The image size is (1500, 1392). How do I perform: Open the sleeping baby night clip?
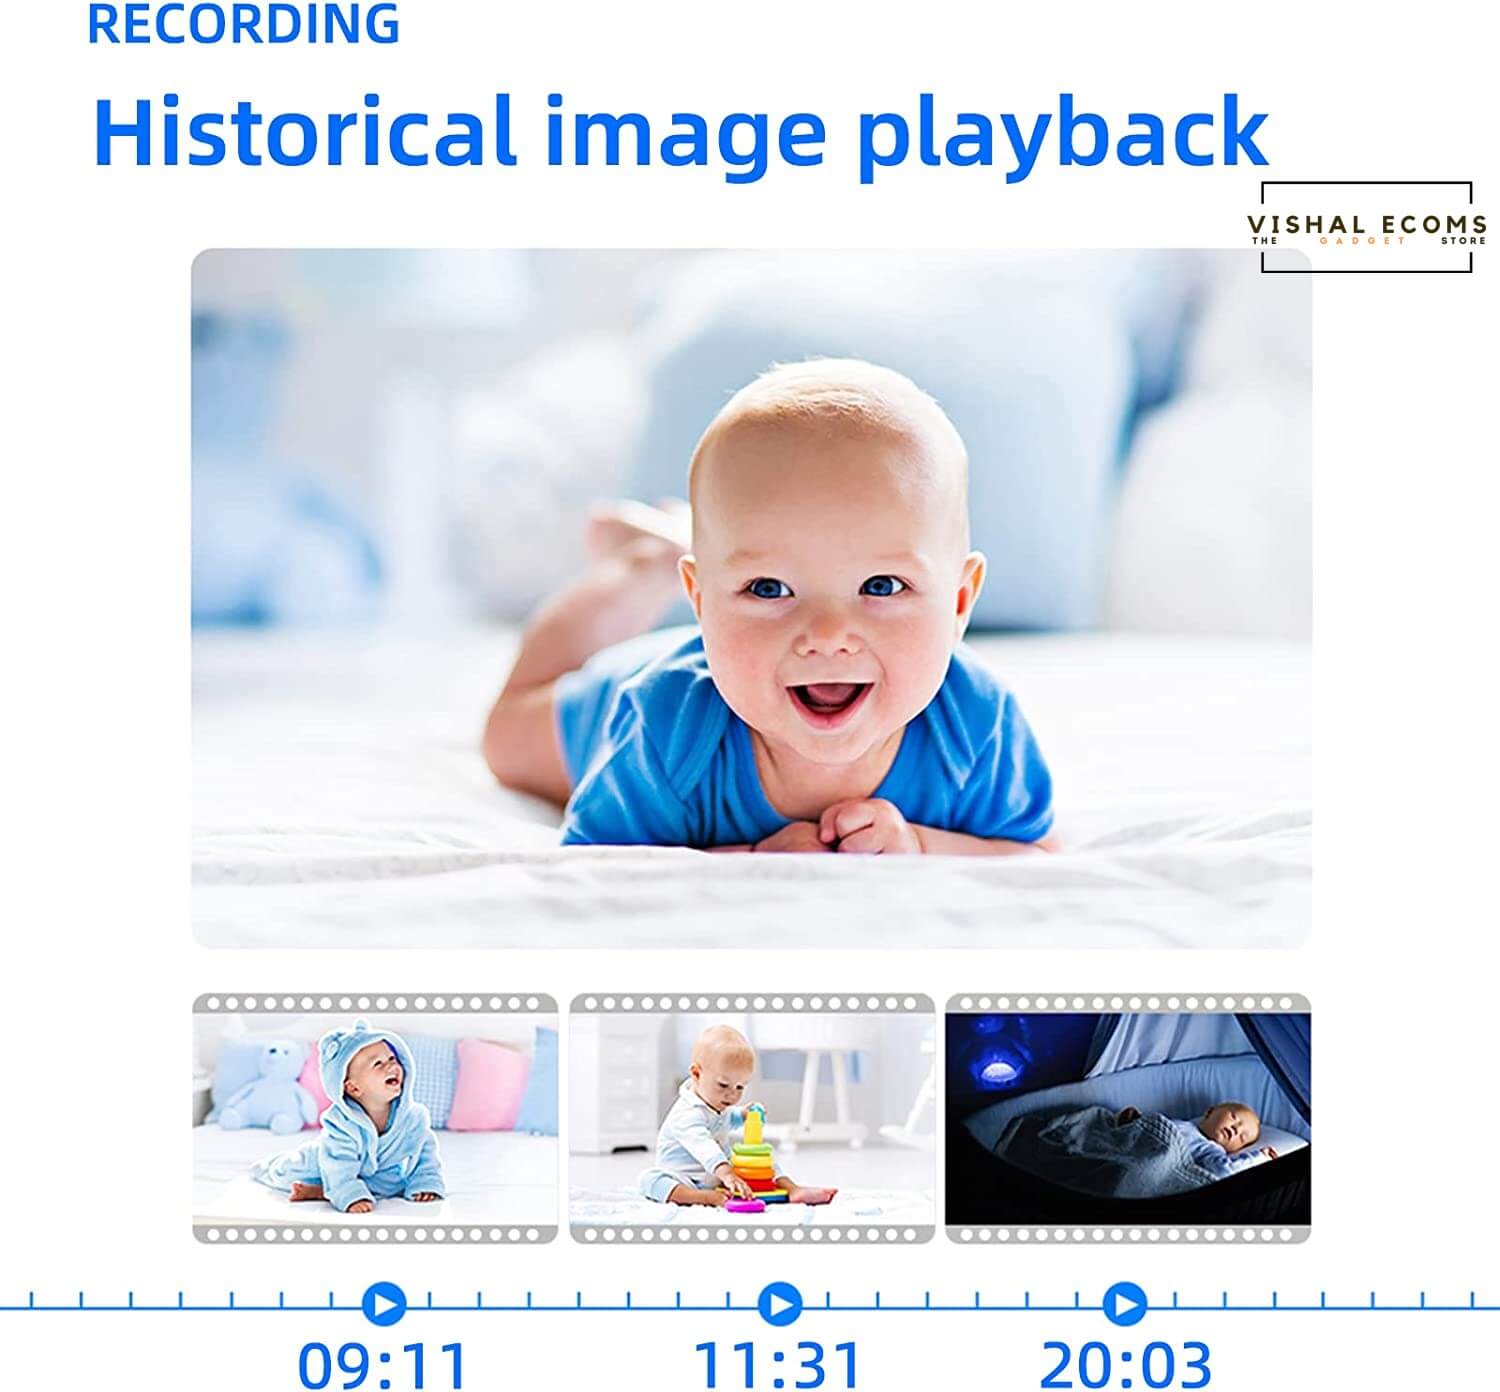point(1127,1118)
